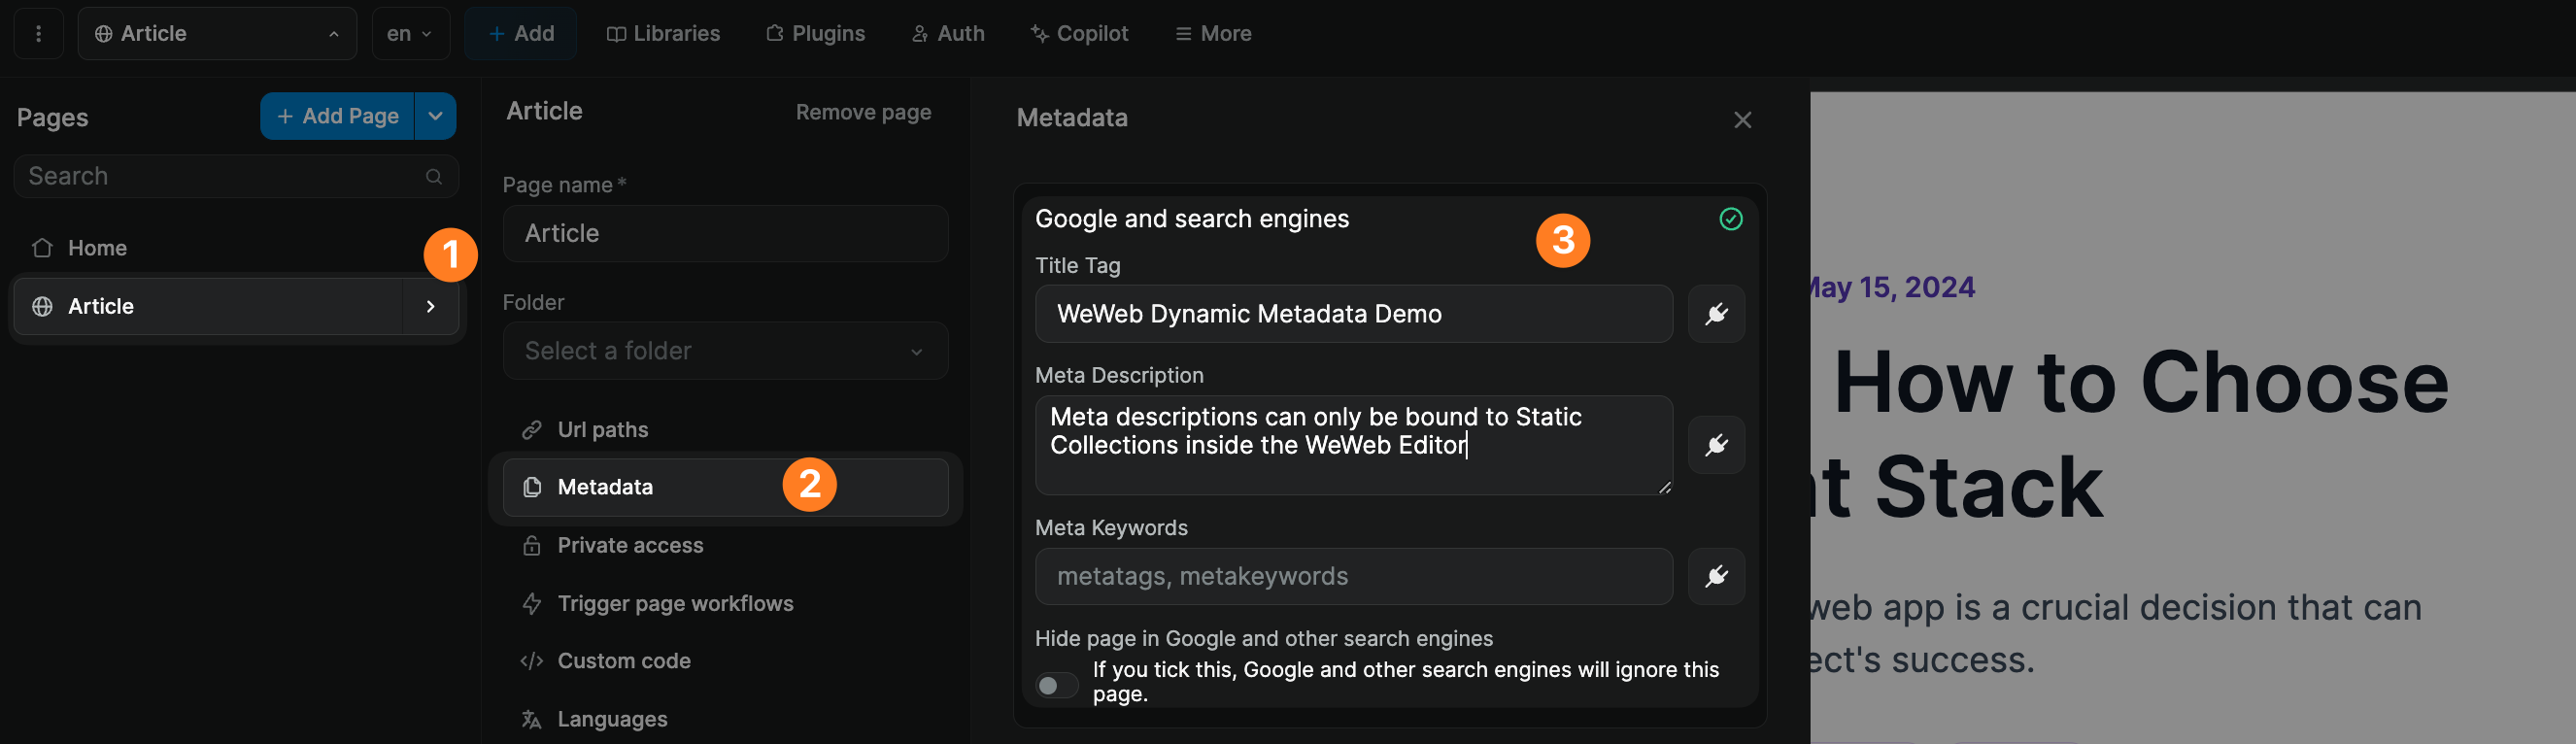Viewport: 2576px width, 744px height.
Task: Click the translate icon beside Languages
Action: tap(532, 719)
